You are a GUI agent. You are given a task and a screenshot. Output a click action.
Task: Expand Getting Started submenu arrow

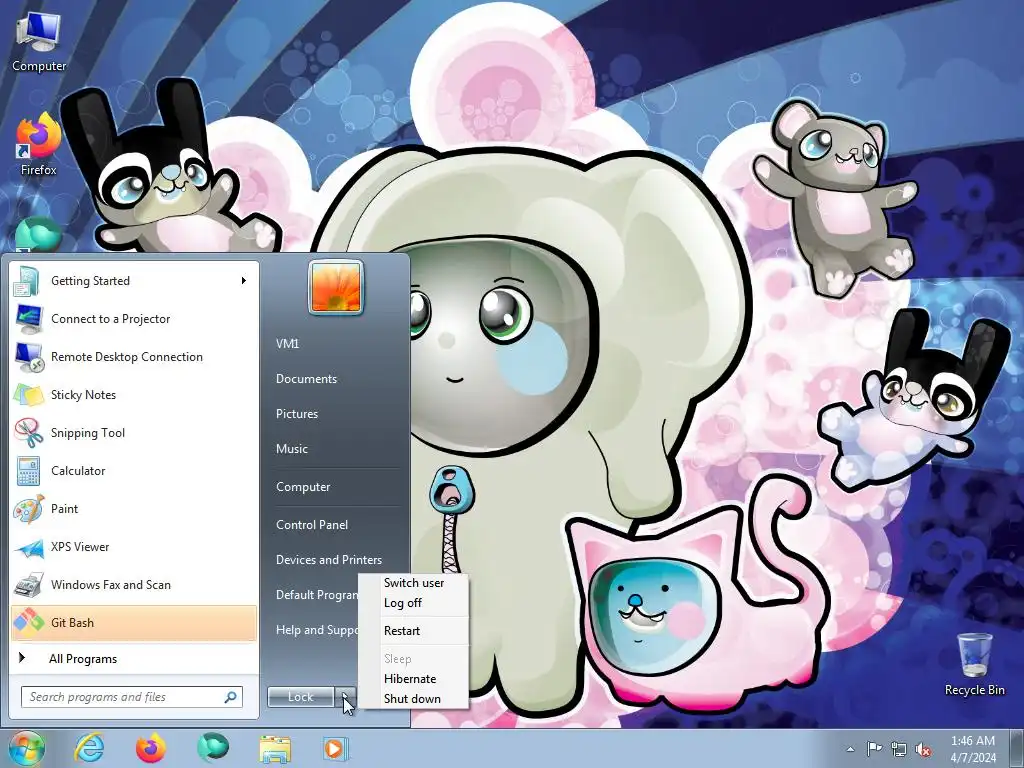(244, 281)
